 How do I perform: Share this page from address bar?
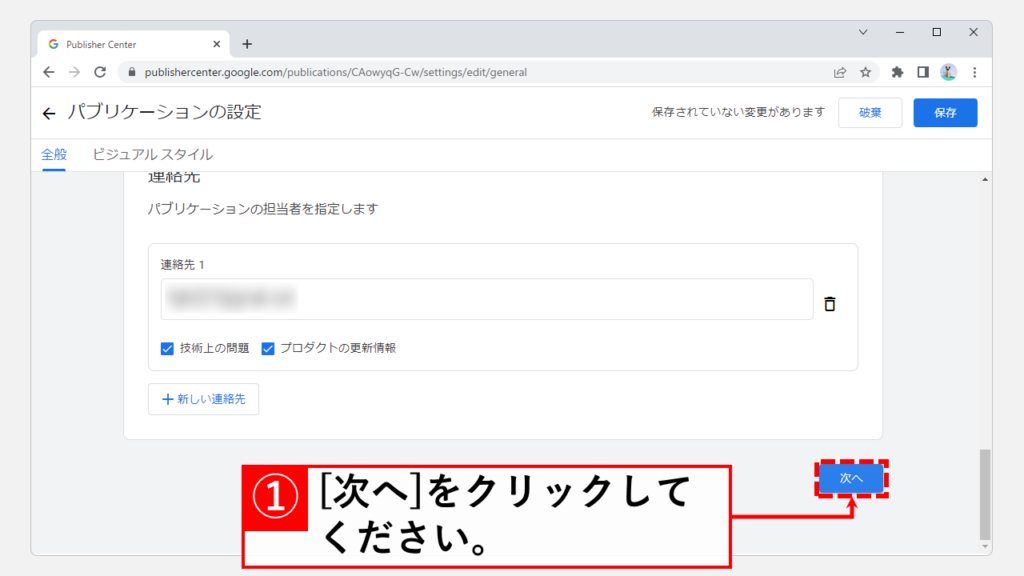pos(840,72)
